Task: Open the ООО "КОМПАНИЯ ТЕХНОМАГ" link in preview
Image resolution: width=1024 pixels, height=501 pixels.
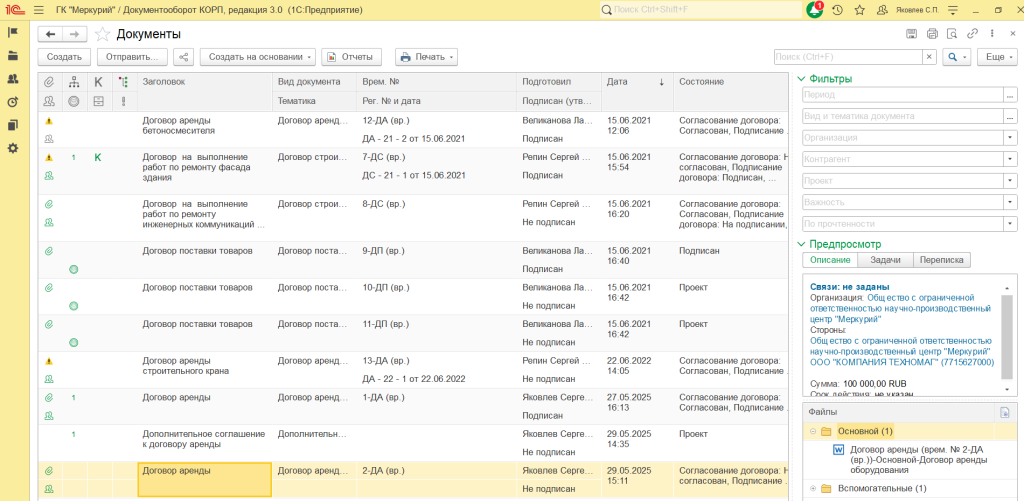Action: 902,362
